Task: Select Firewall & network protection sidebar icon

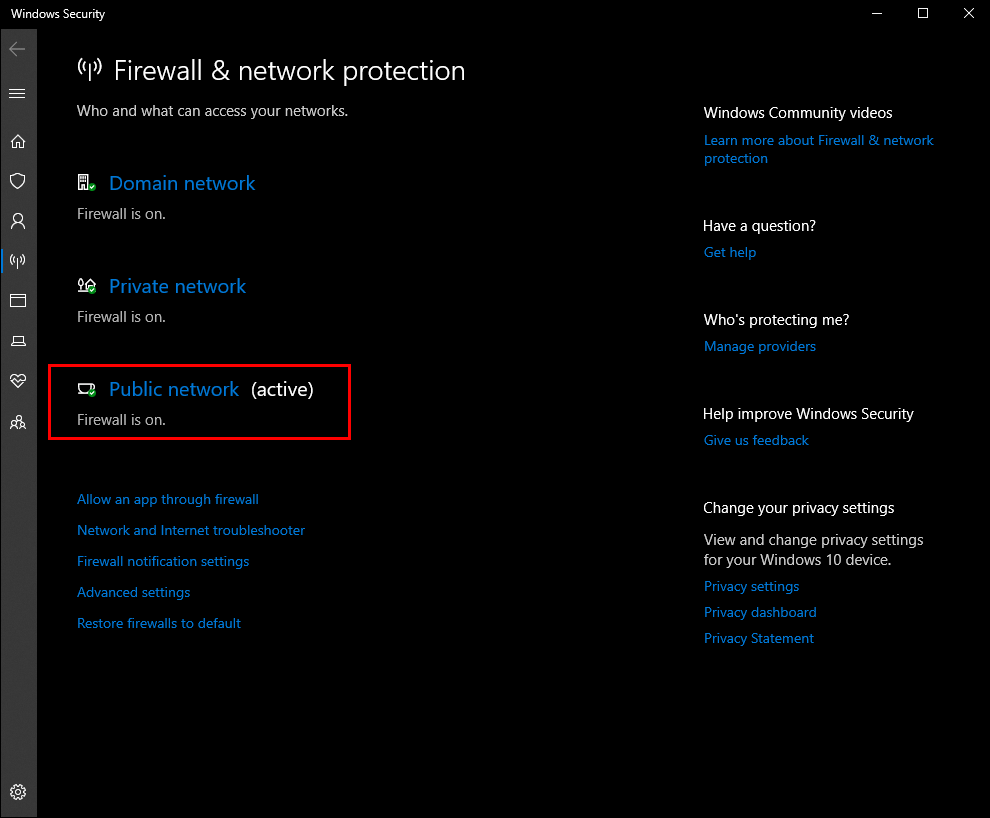Action: coord(17,261)
